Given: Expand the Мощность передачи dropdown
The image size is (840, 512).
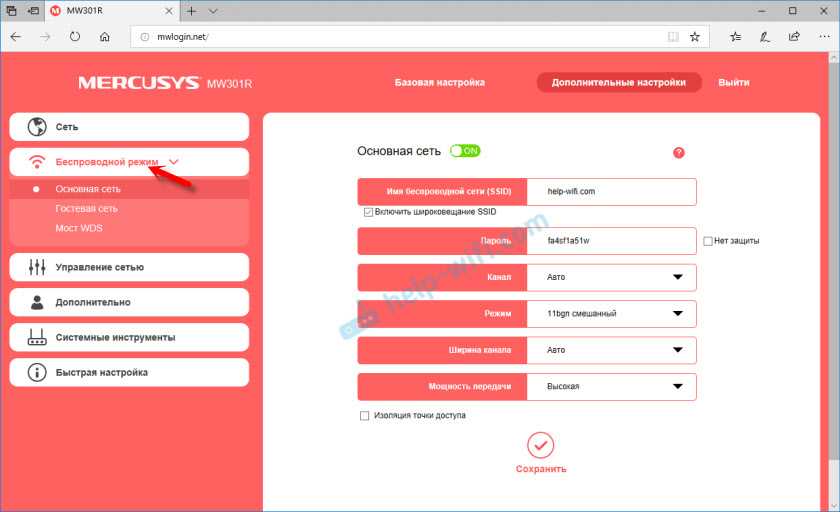Looking at the screenshot, I should click(611, 386).
